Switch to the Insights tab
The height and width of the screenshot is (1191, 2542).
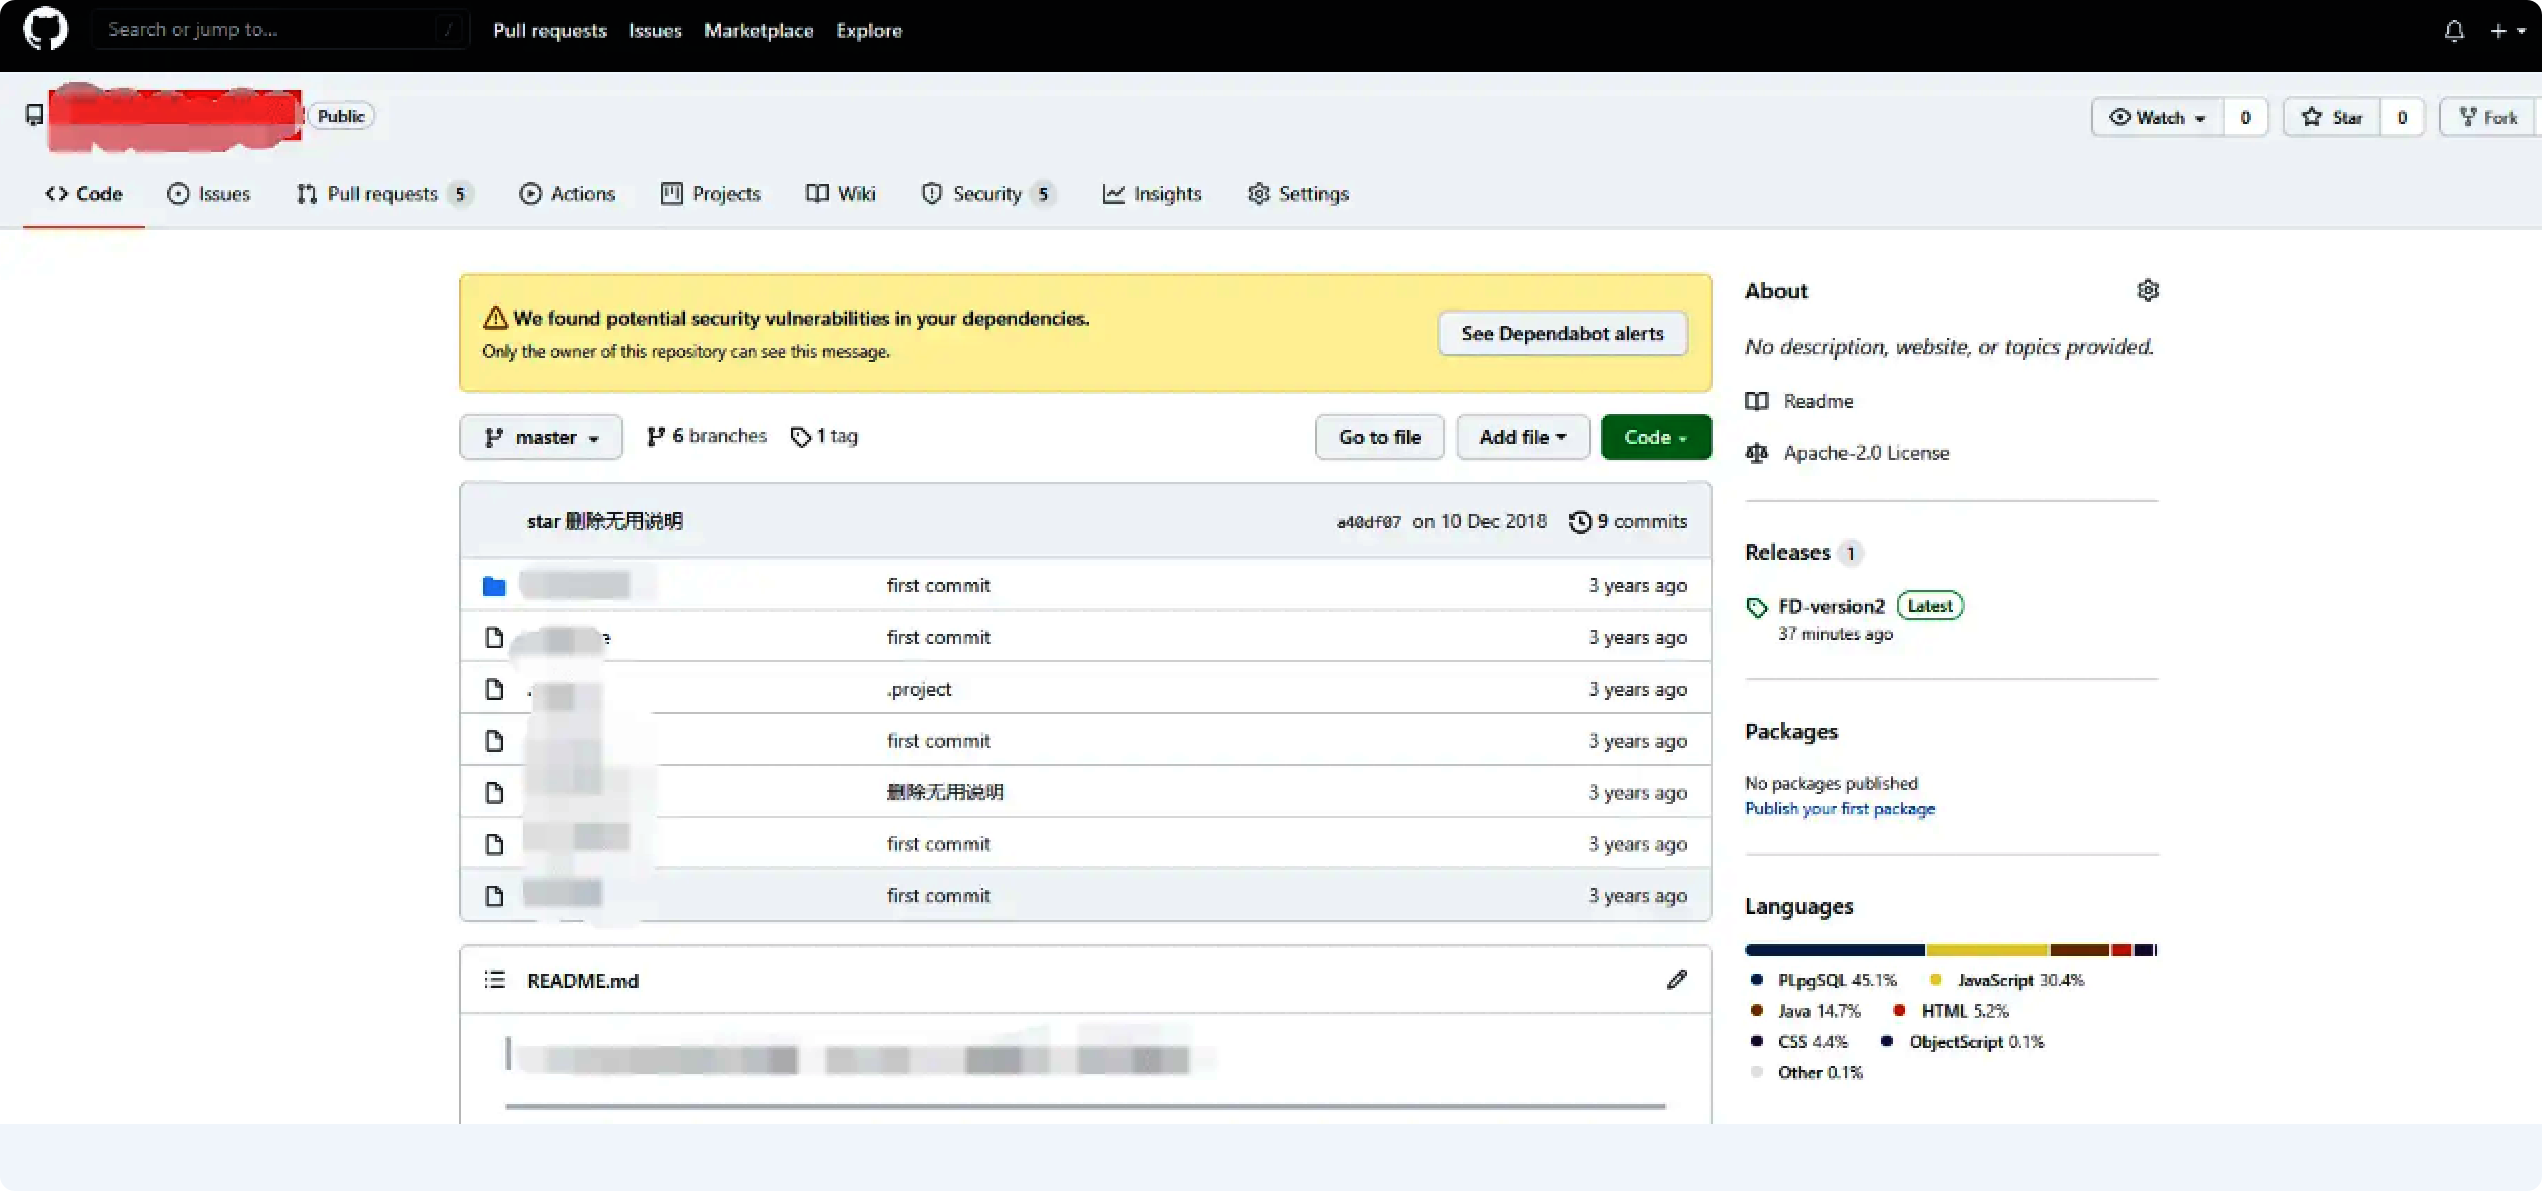click(x=1152, y=194)
